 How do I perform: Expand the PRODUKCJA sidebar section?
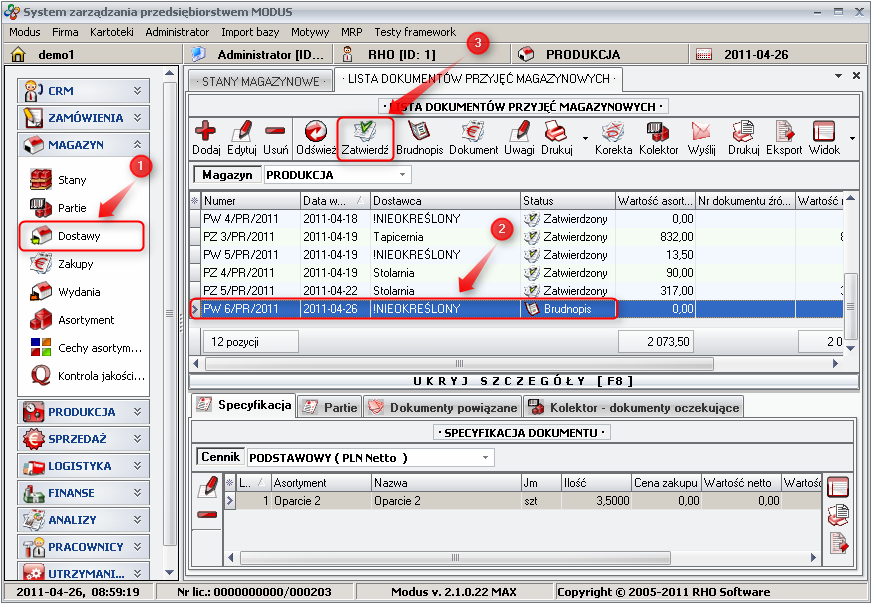click(x=84, y=412)
